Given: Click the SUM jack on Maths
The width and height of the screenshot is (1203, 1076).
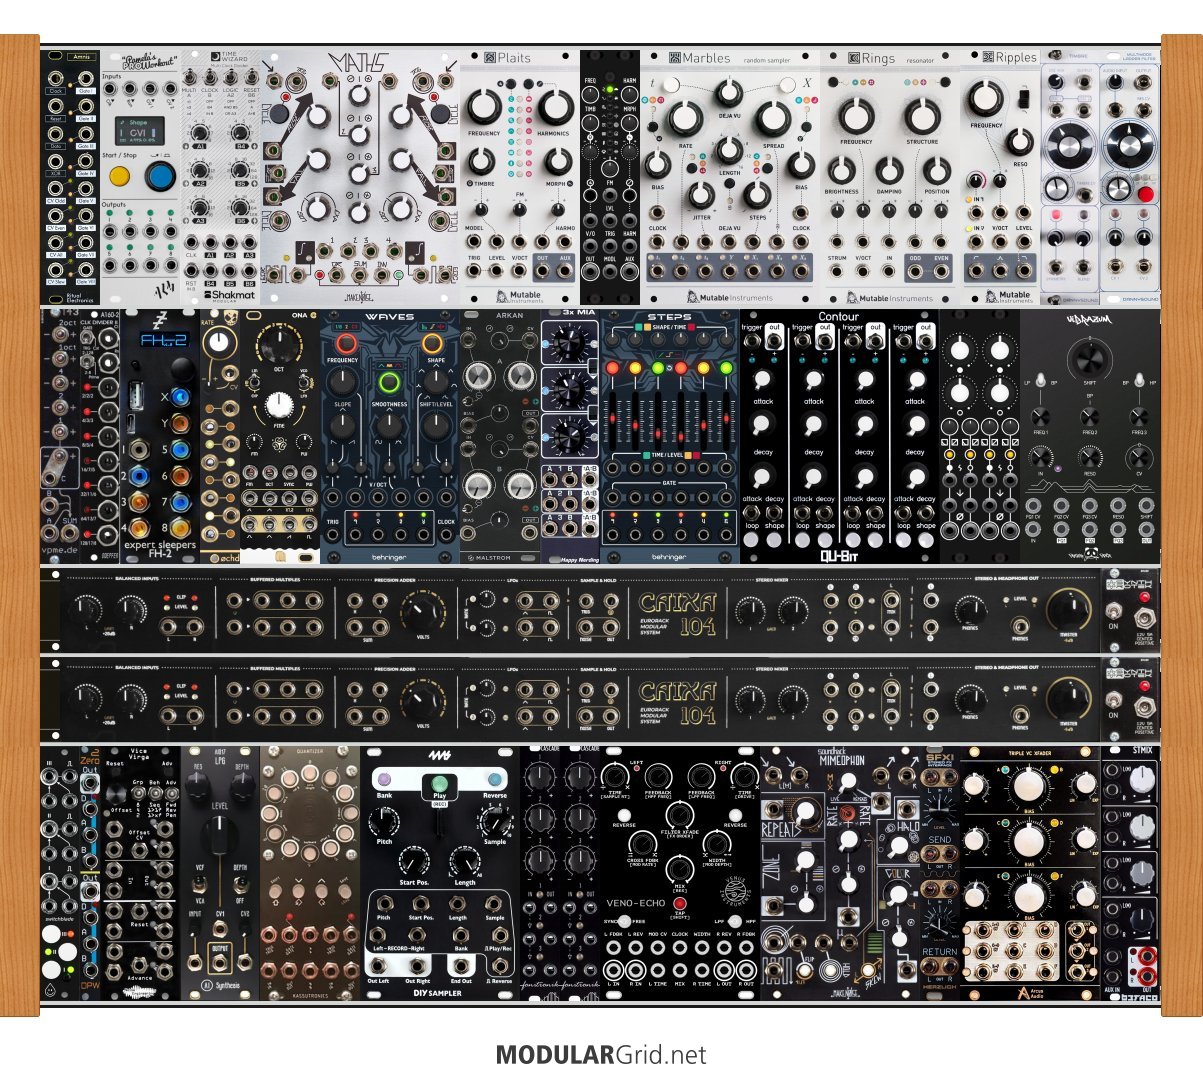Looking at the screenshot, I should tap(357, 274).
